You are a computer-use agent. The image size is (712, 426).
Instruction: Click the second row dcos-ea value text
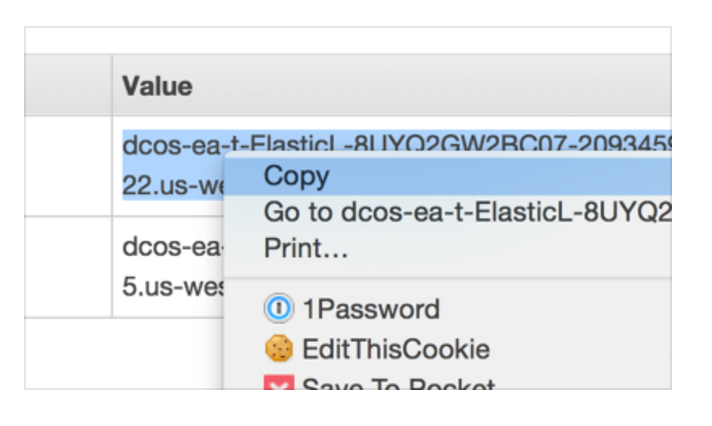point(173,247)
